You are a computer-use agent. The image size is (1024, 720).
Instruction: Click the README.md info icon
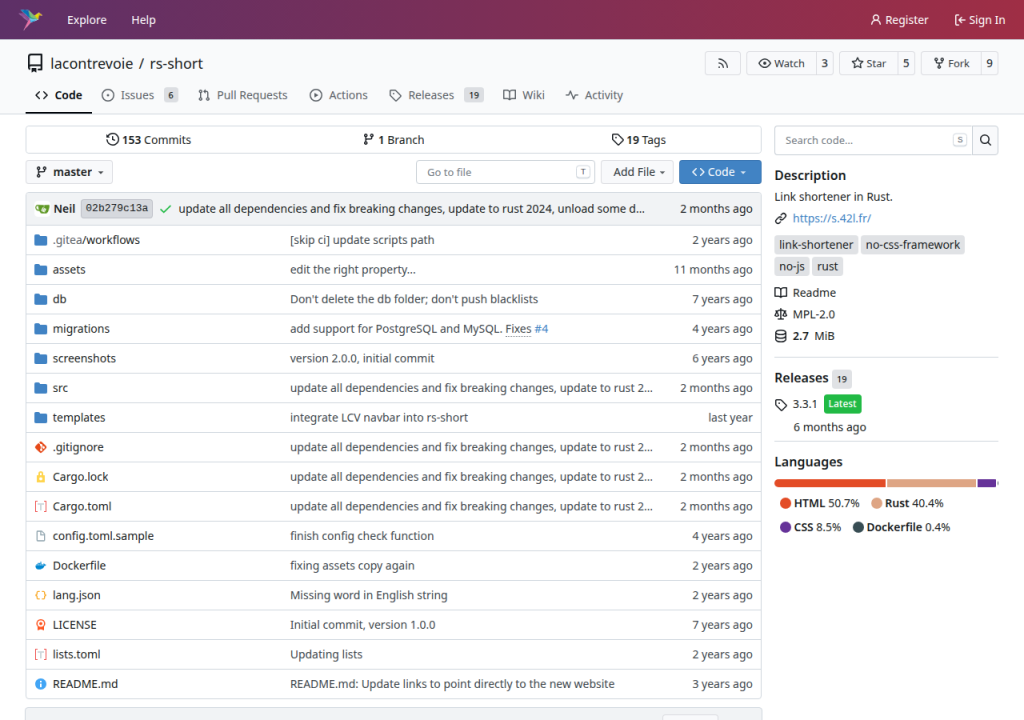[x=40, y=684]
